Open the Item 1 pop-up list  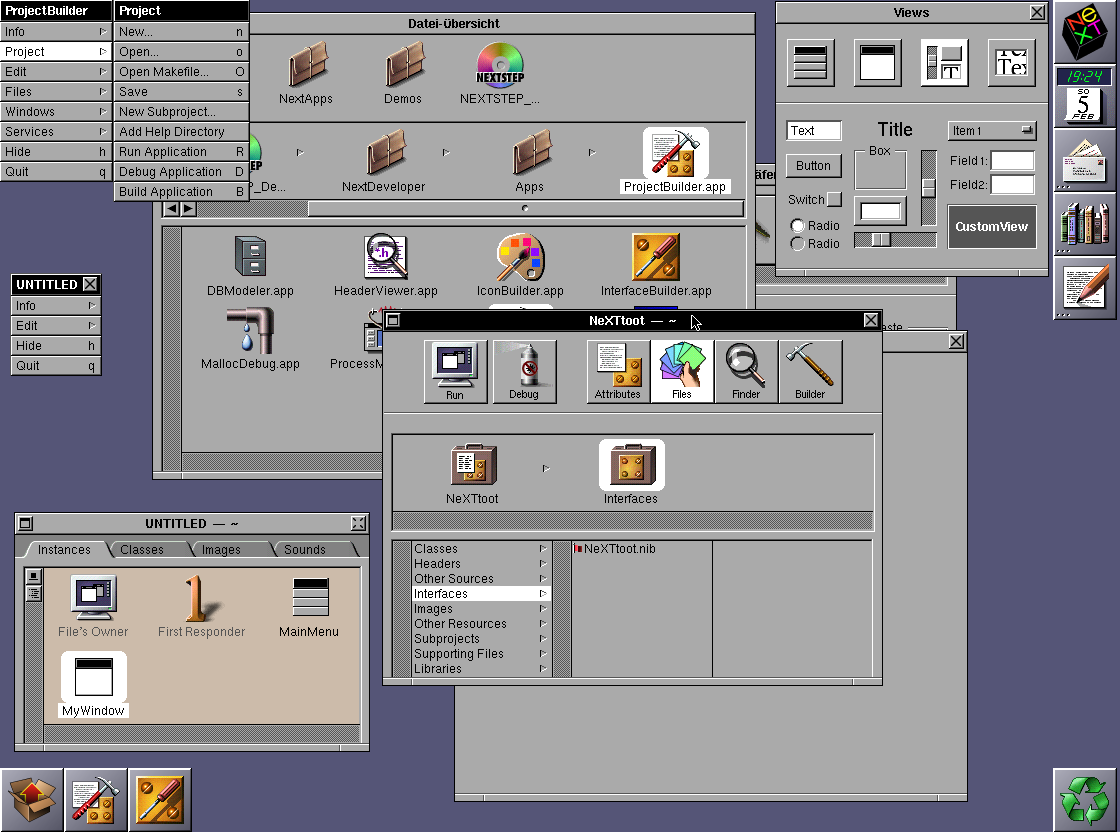991,131
